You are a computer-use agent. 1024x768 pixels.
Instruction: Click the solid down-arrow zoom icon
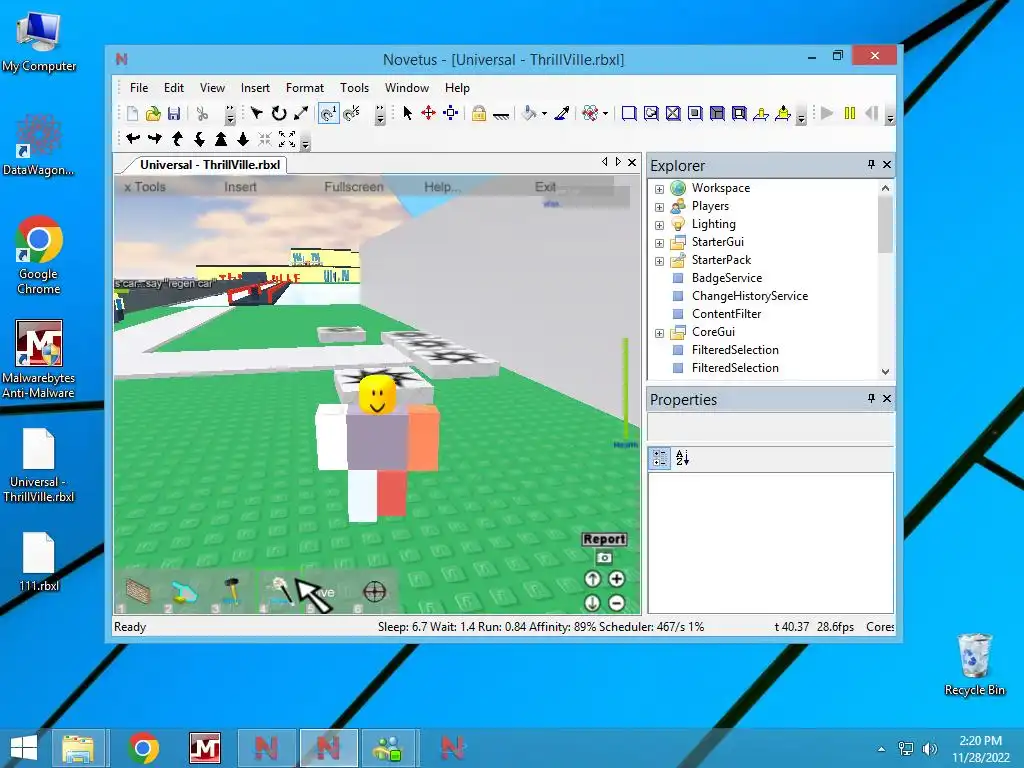[x=243, y=138]
